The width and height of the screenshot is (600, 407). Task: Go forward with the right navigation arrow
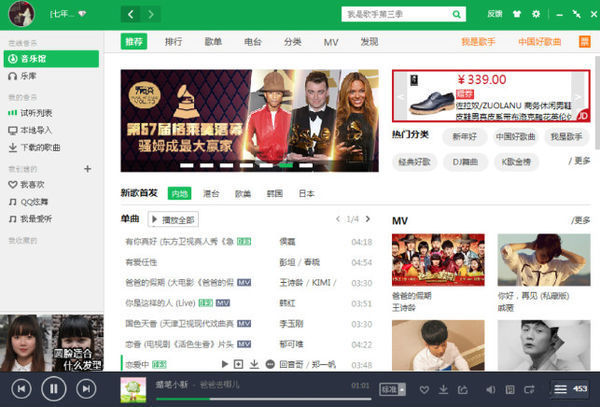pyautogui.click(x=151, y=15)
